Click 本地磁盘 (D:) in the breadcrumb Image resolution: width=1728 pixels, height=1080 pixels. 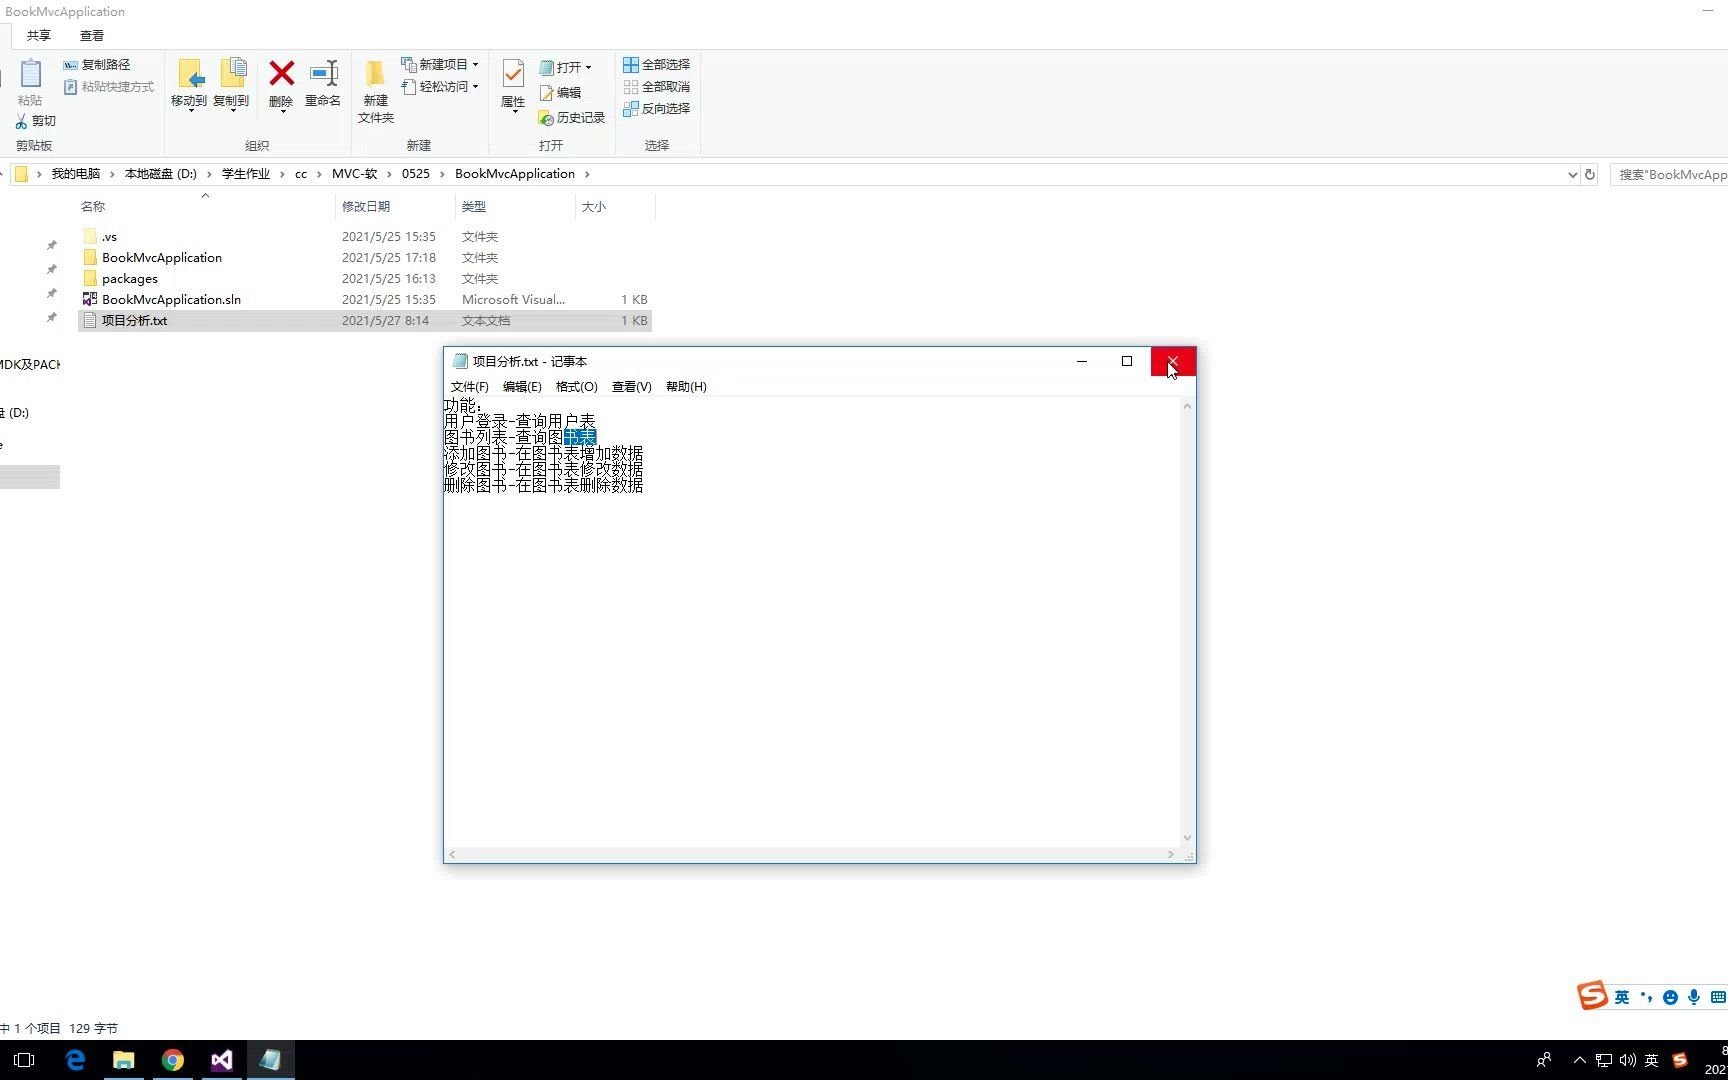[x=161, y=174]
